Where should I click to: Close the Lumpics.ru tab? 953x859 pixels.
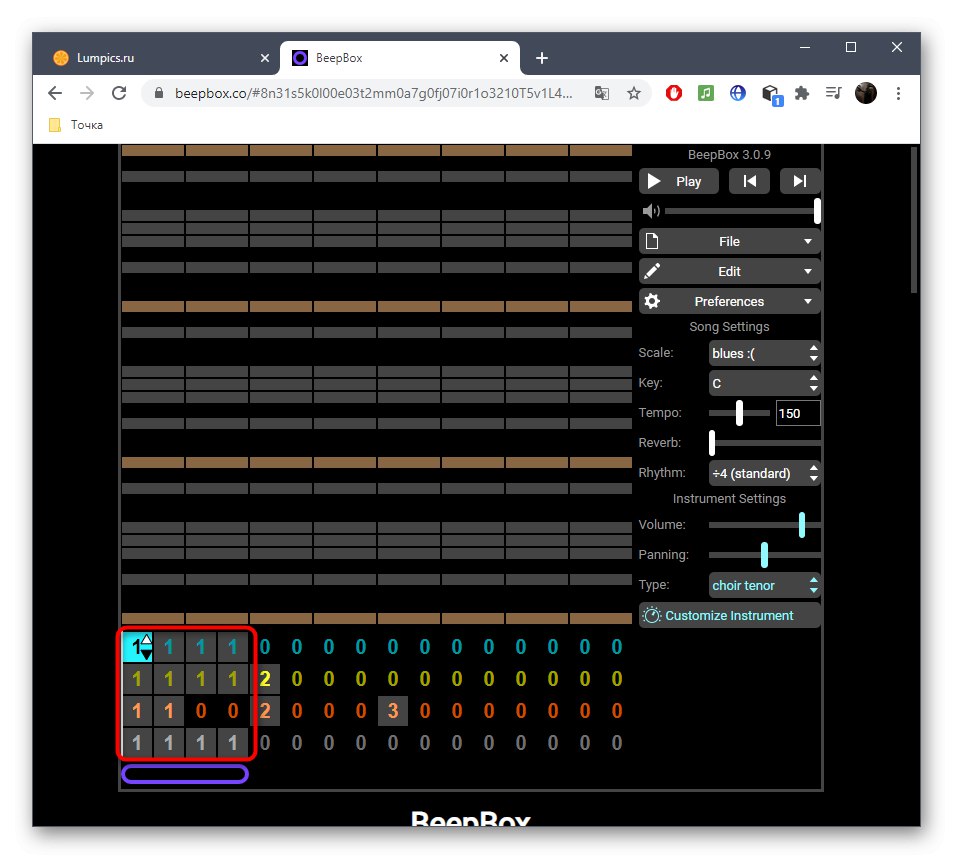(265, 58)
